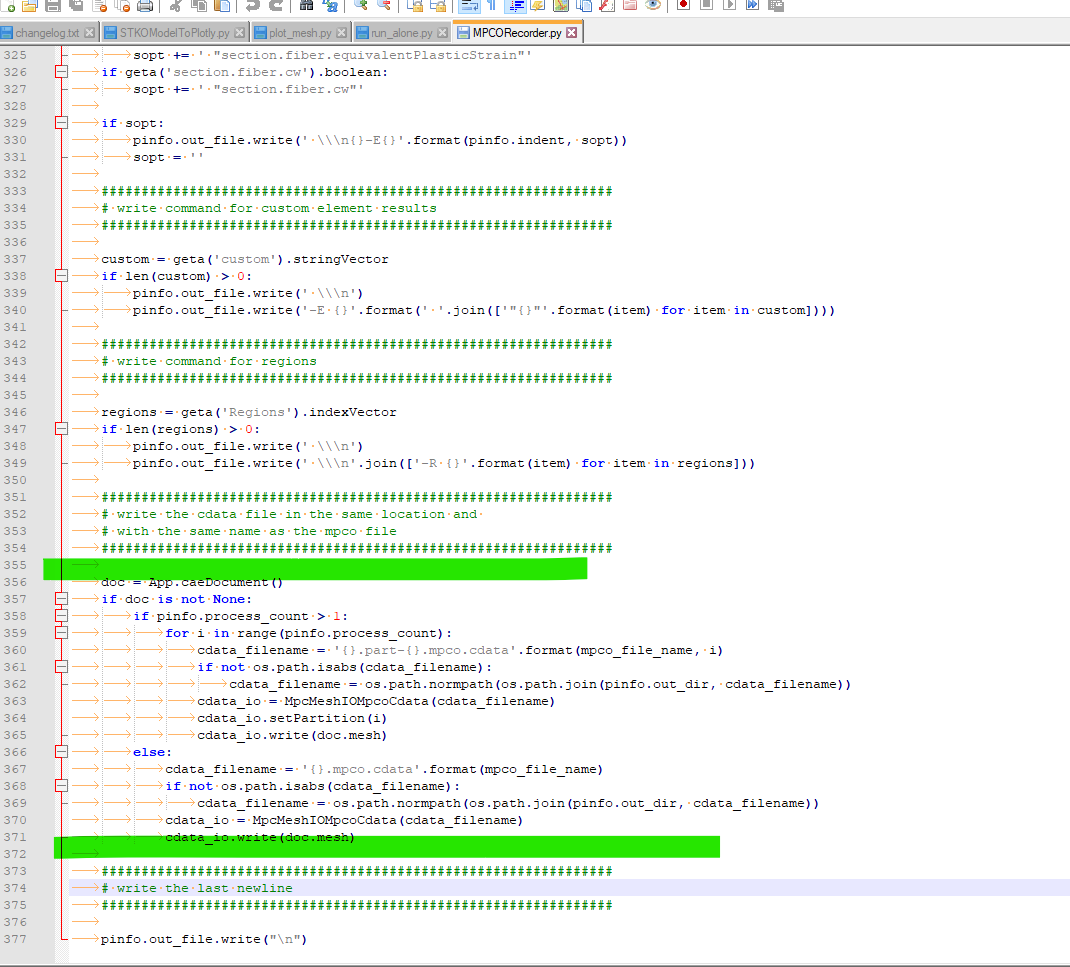Close the plot_mesh.py tab
Image resolution: width=1070 pixels, height=967 pixels.
click(341, 33)
